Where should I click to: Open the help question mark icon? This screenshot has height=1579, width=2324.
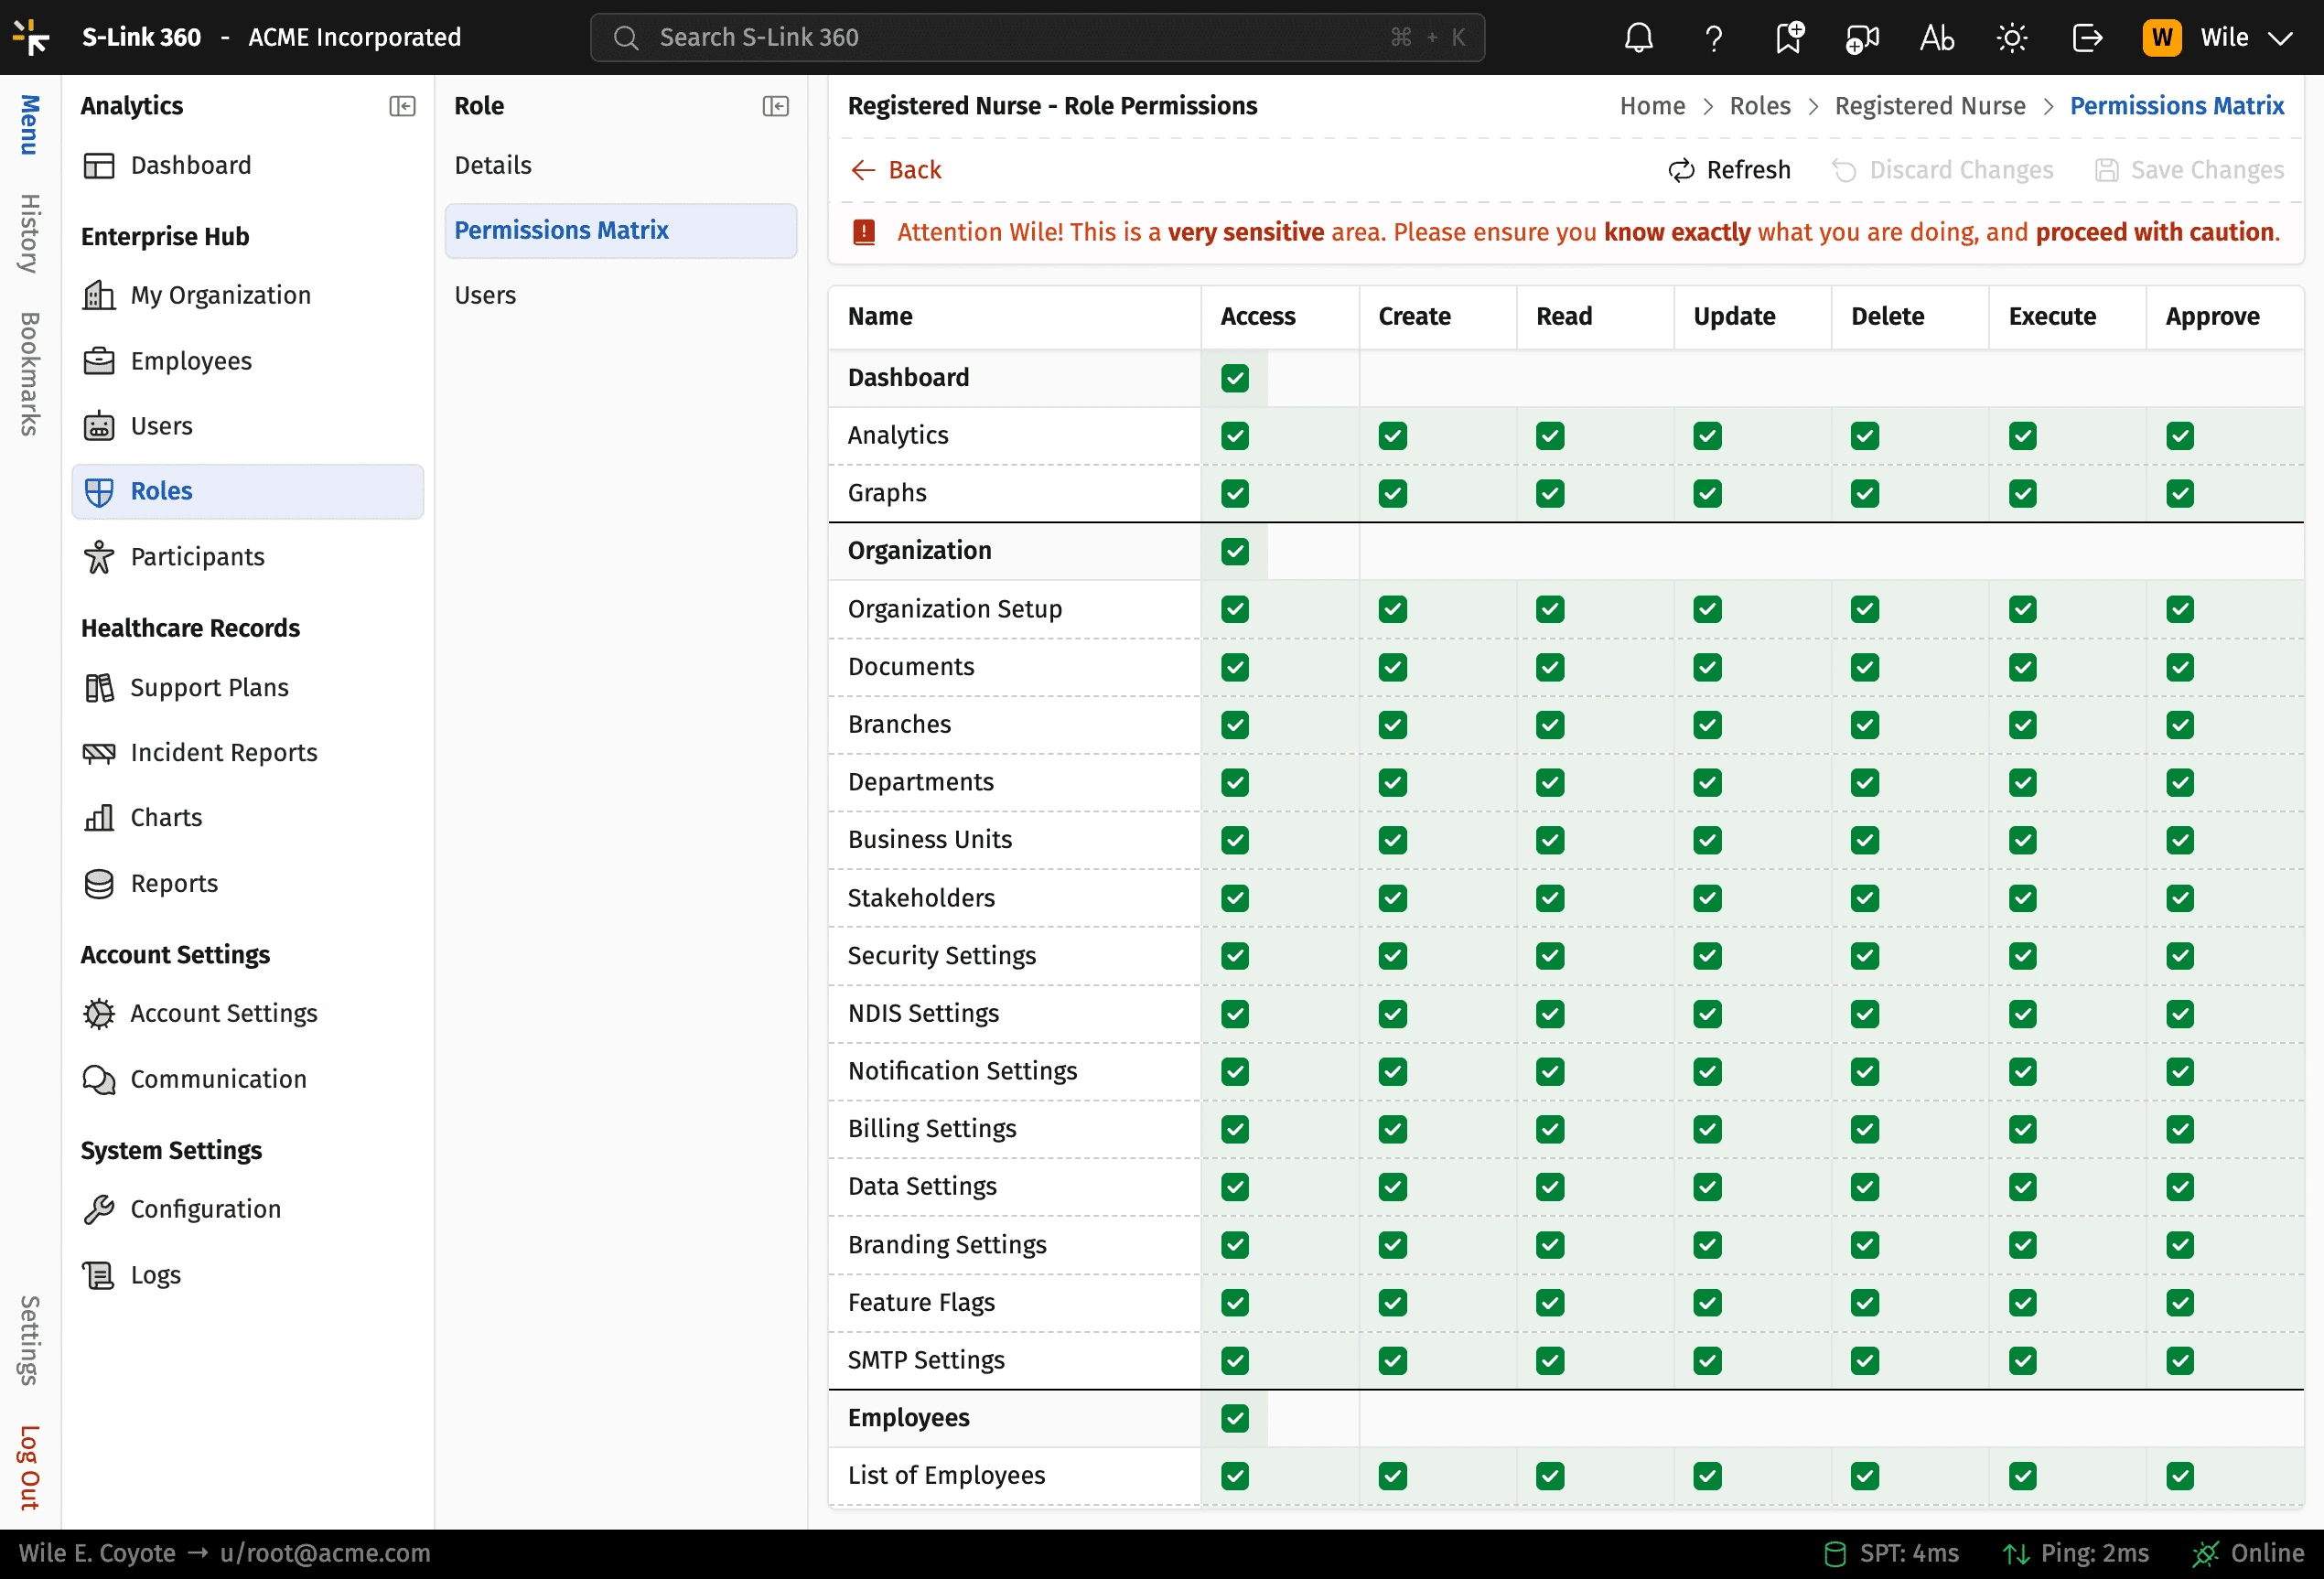pos(1713,38)
